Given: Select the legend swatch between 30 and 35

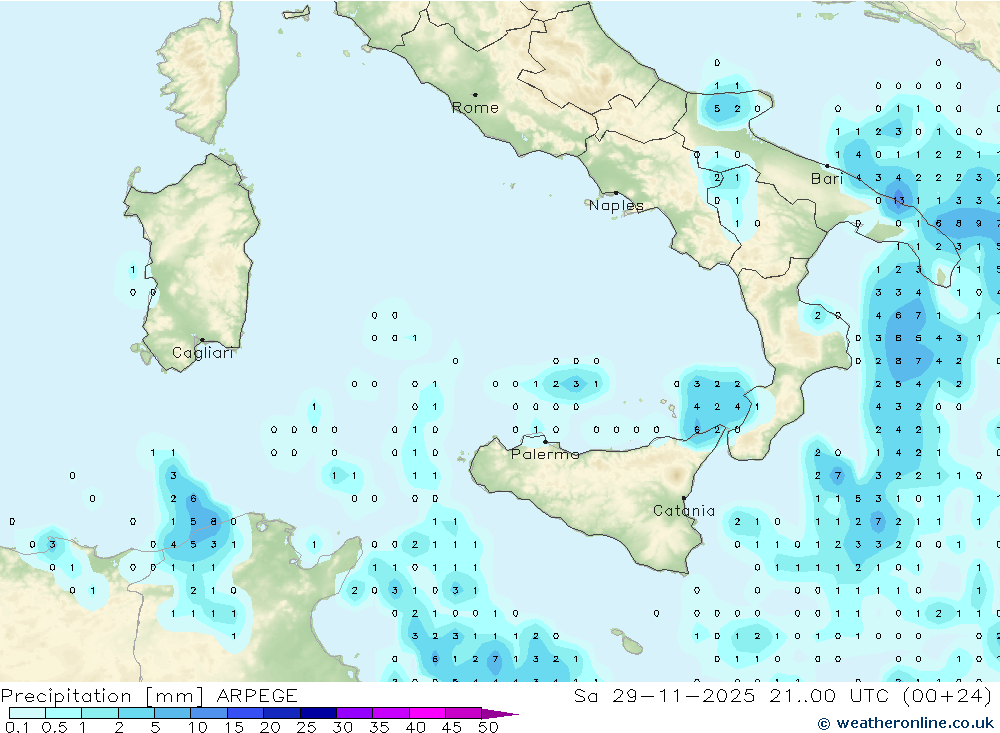Looking at the screenshot, I should point(354,713).
